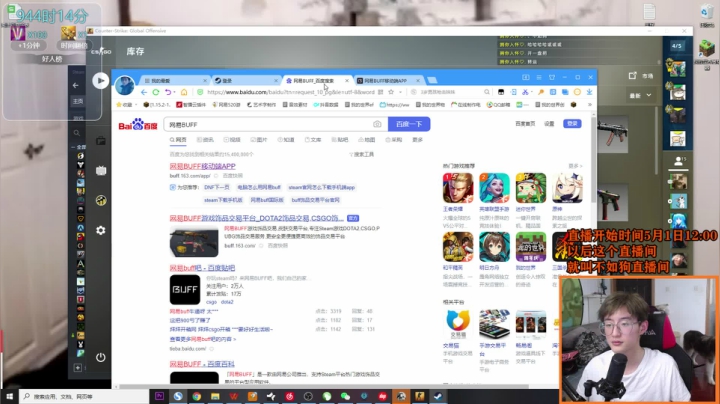The image size is (720, 404).
Task: Click the Steam library search magnifier
Action: pos(77,133)
